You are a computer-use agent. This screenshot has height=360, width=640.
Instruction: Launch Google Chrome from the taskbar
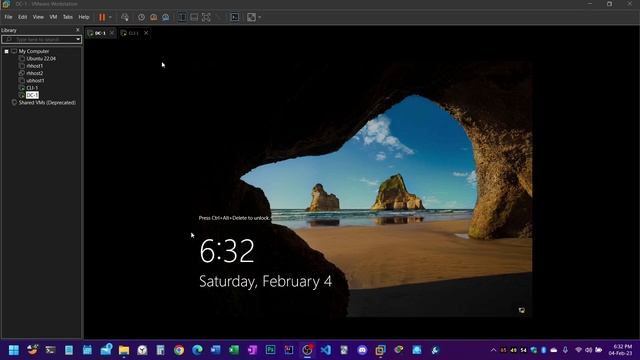point(179,350)
